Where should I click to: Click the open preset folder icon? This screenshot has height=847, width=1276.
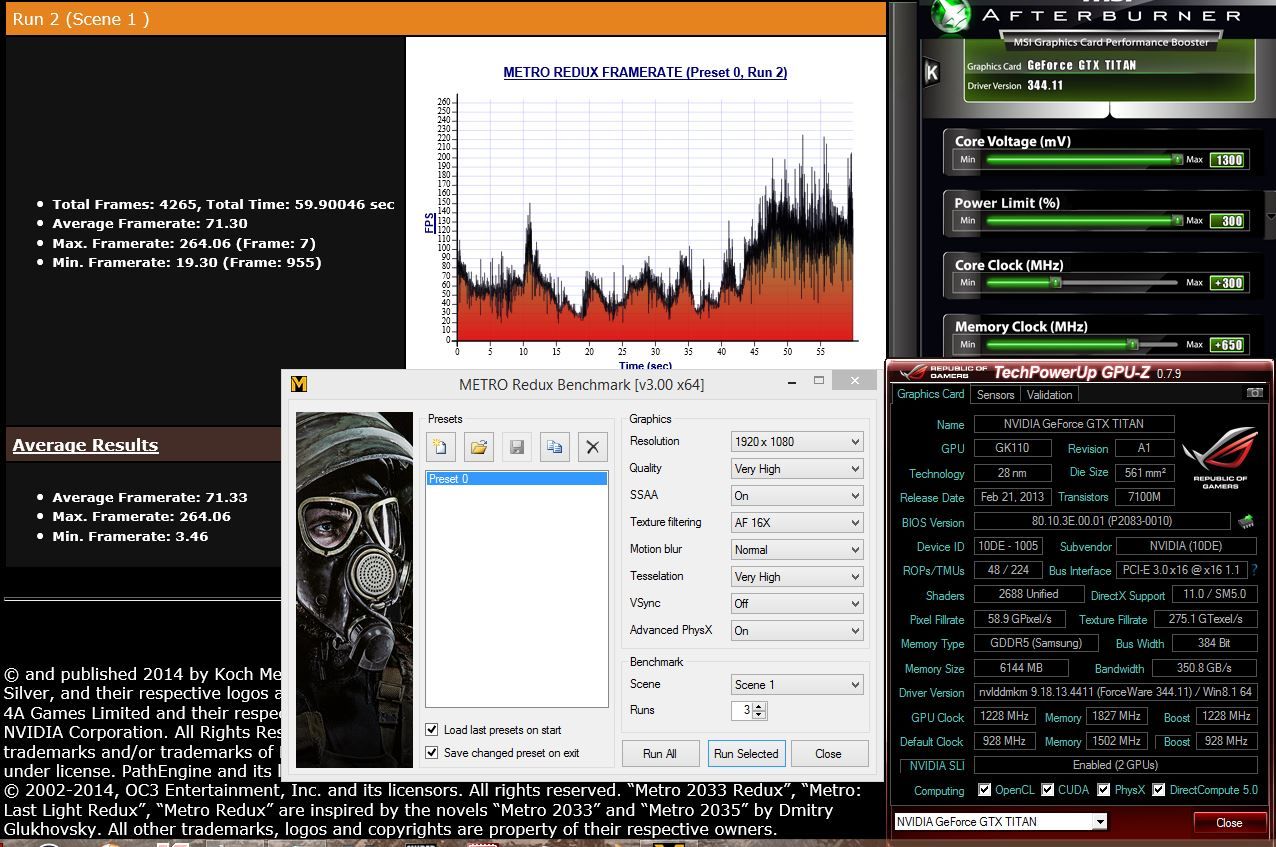pyautogui.click(x=479, y=447)
